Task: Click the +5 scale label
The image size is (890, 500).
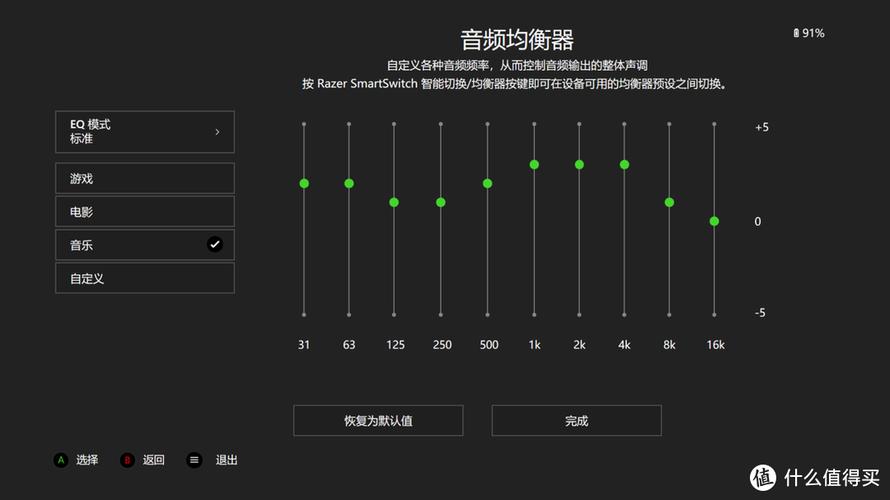Action: (762, 127)
